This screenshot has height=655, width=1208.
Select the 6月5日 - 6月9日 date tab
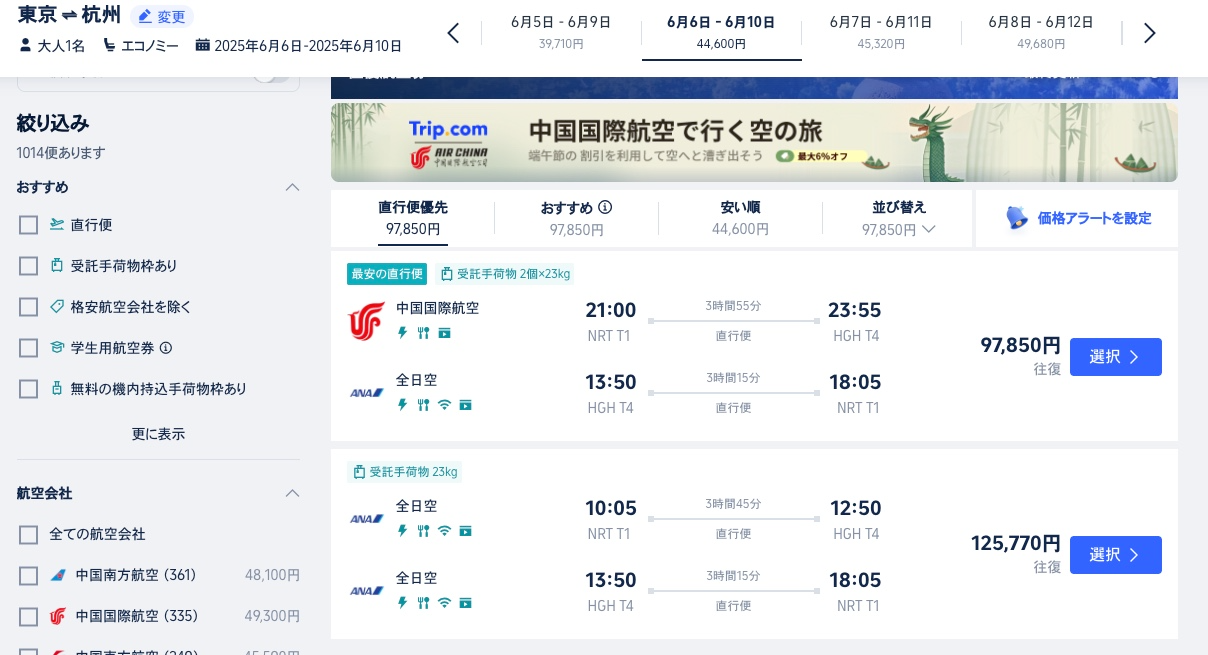click(561, 32)
